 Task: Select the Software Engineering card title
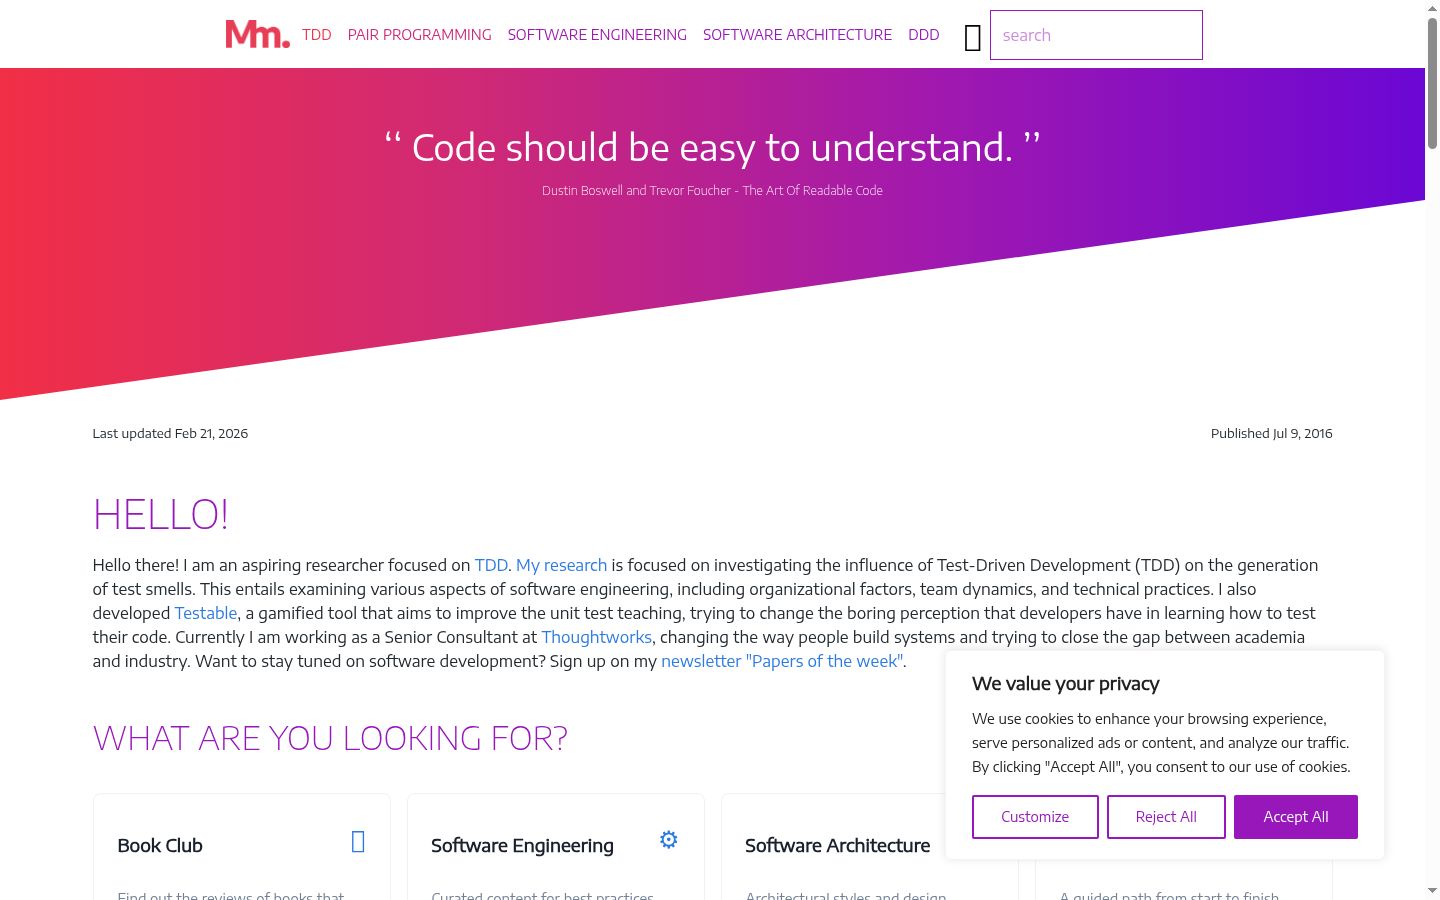(522, 845)
